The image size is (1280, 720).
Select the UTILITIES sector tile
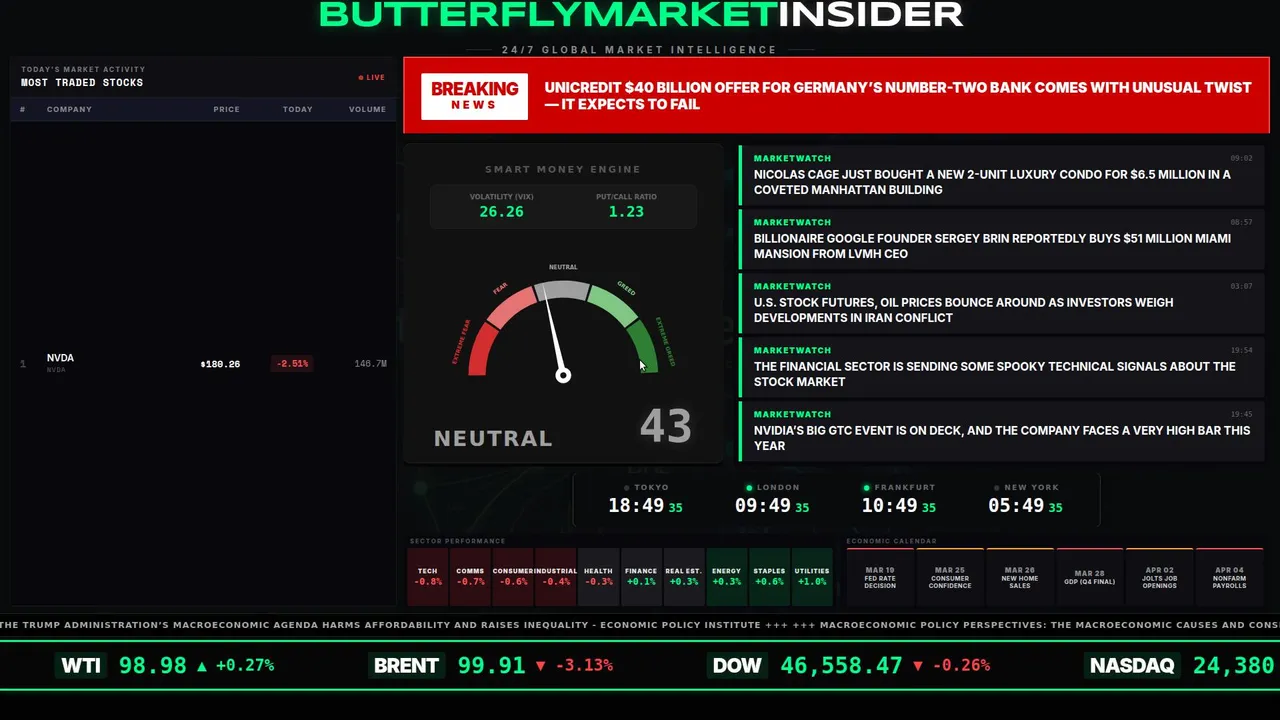click(x=812, y=577)
